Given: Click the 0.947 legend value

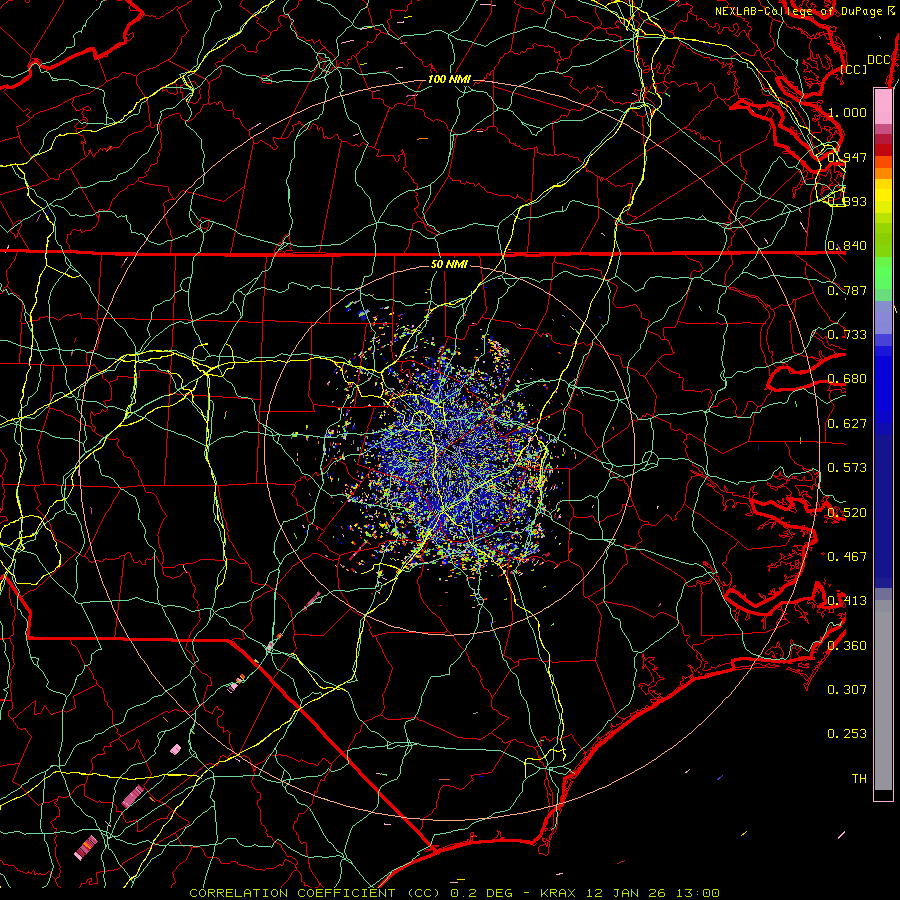Looking at the screenshot, I should point(847,157).
